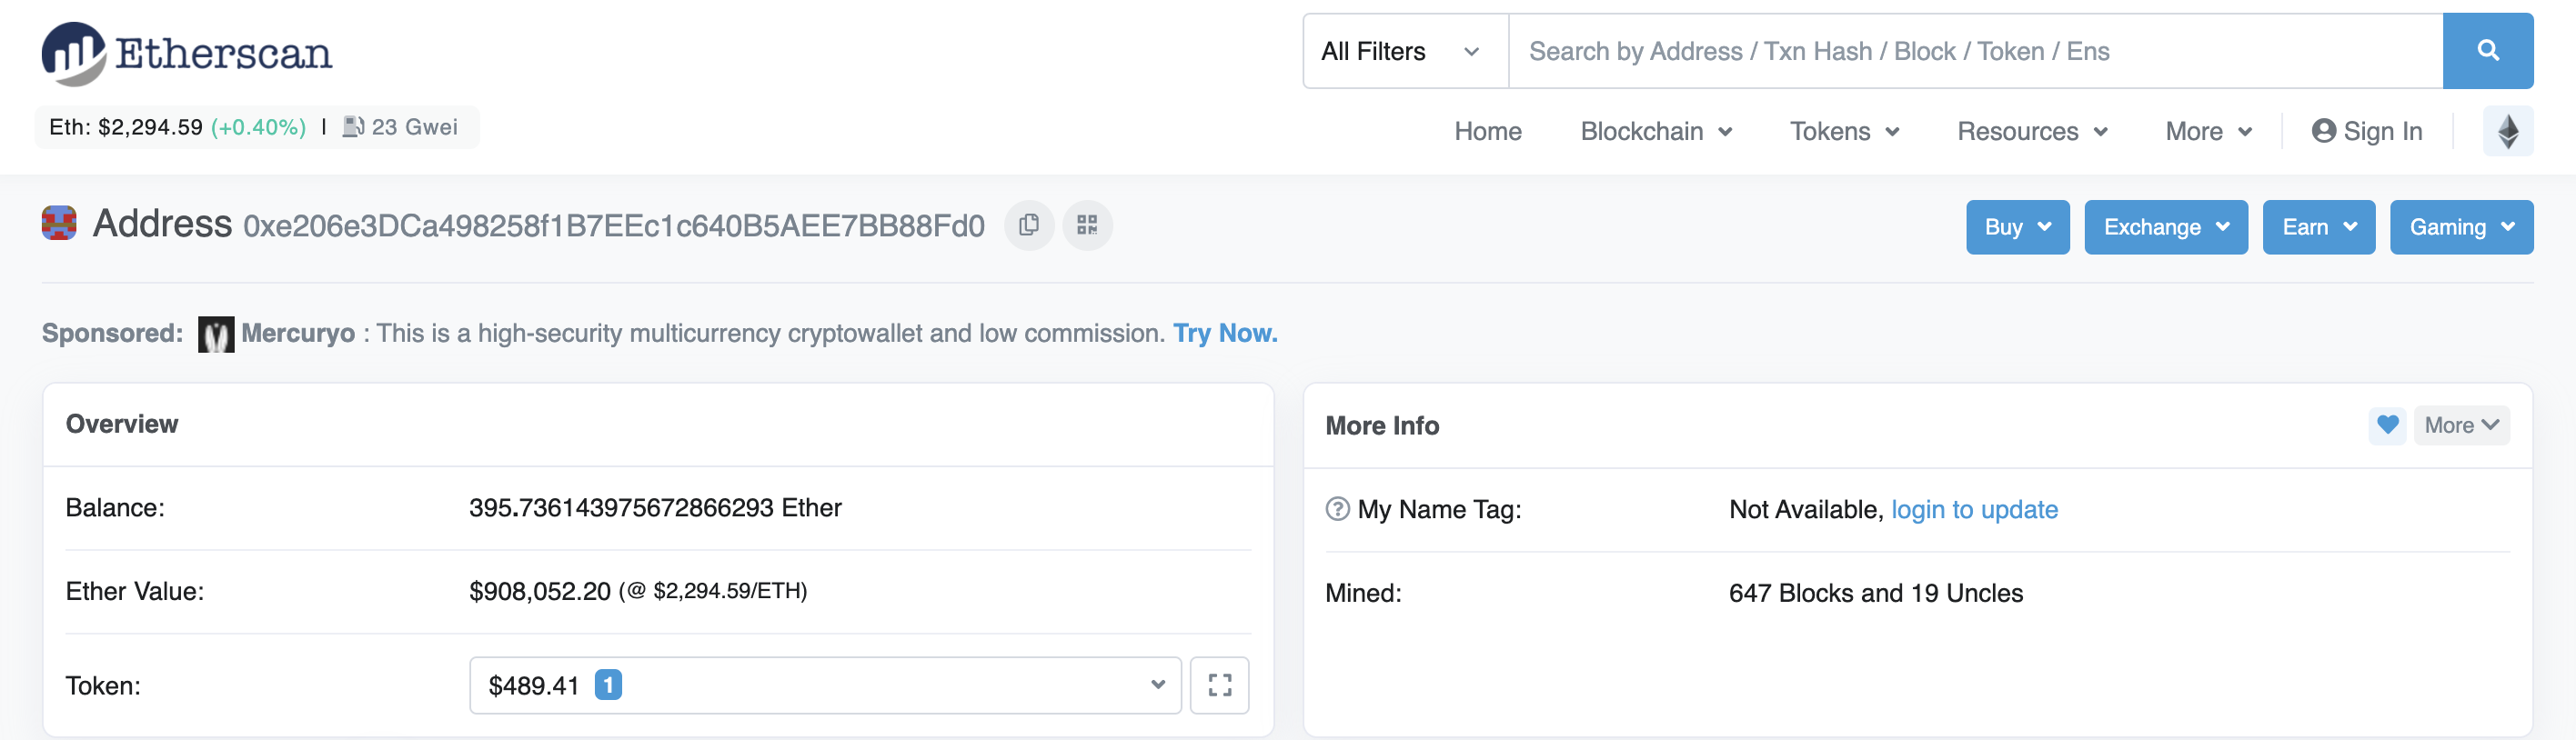Open the Blockchain navigation menu
2576x740 pixels.
click(1655, 132)
